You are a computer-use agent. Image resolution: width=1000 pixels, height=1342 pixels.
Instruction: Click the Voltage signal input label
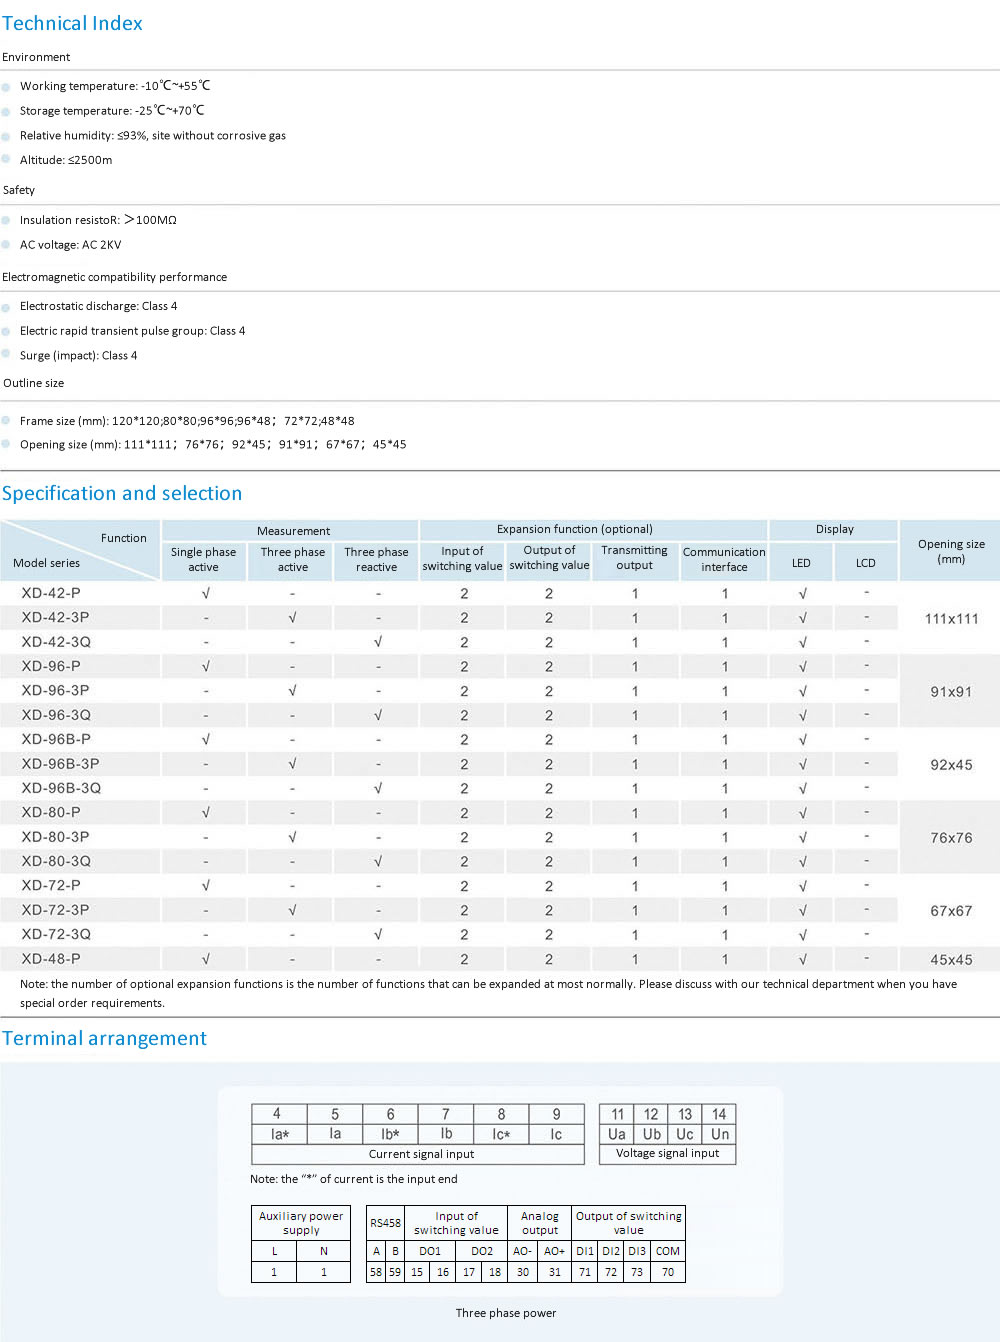(x=667, y=1153)
